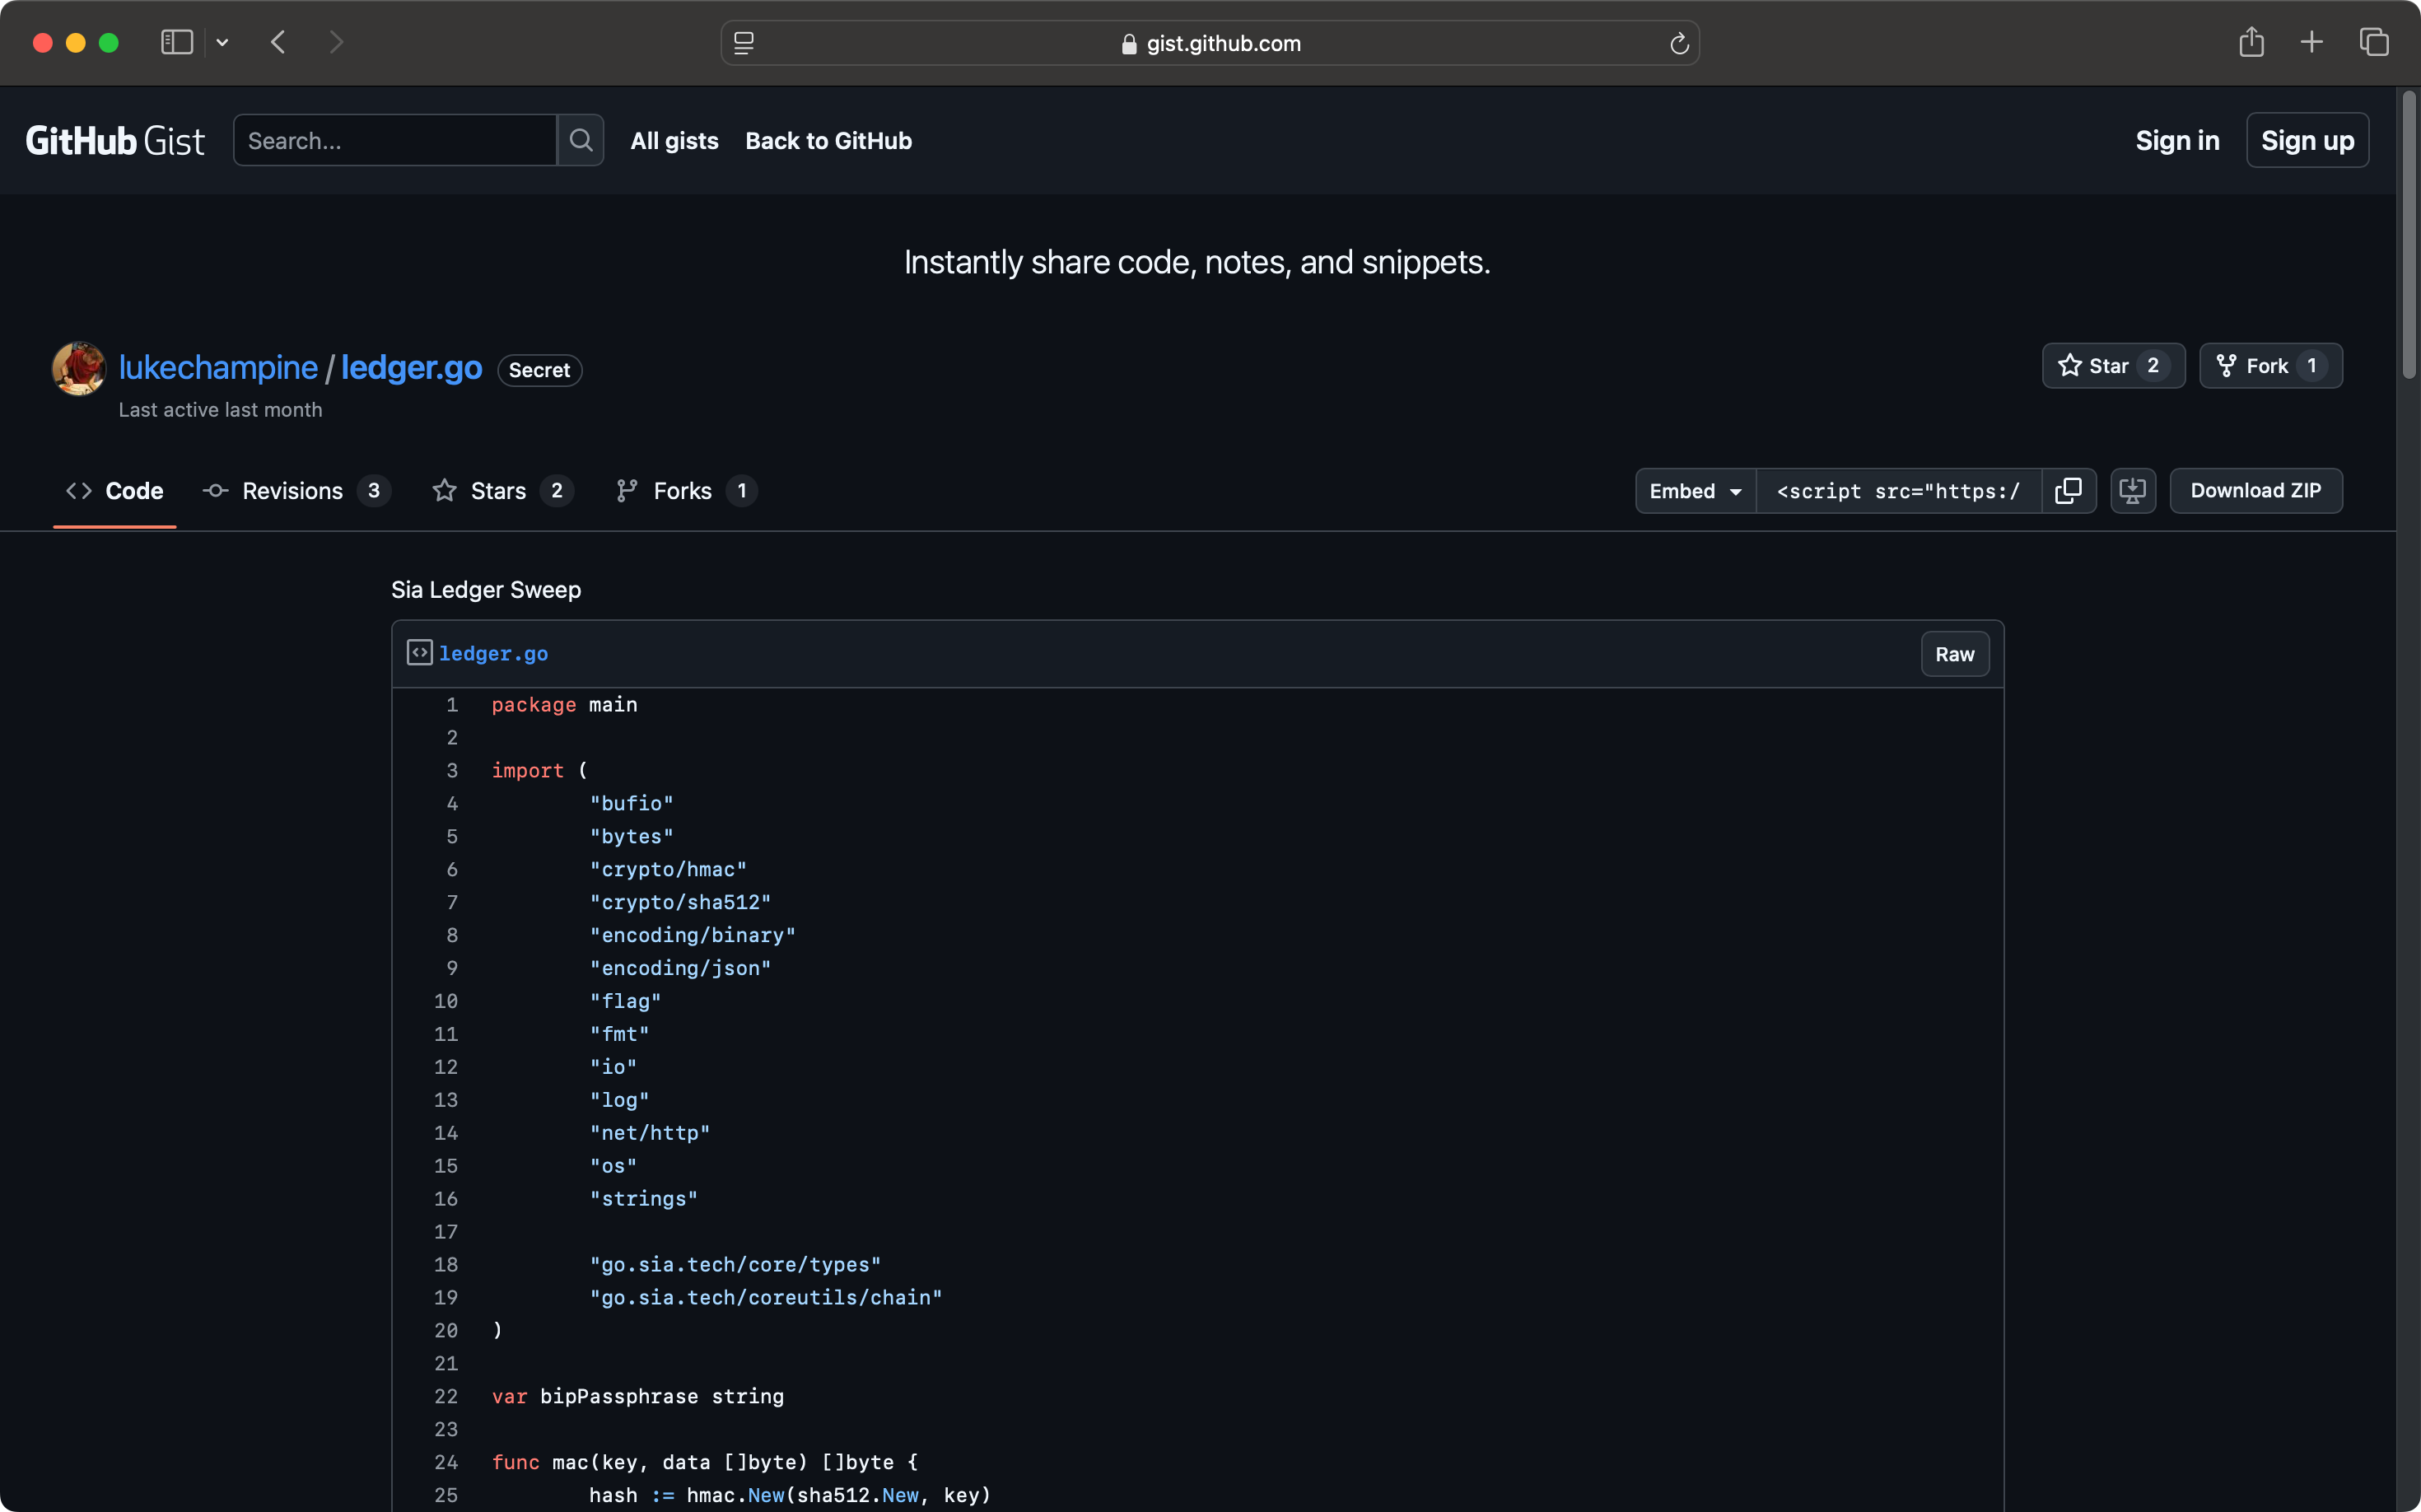The height and width of the screenshot is (1512, 2421).
Task: Open the lukechampine profile link
Action: pos(218,367)
